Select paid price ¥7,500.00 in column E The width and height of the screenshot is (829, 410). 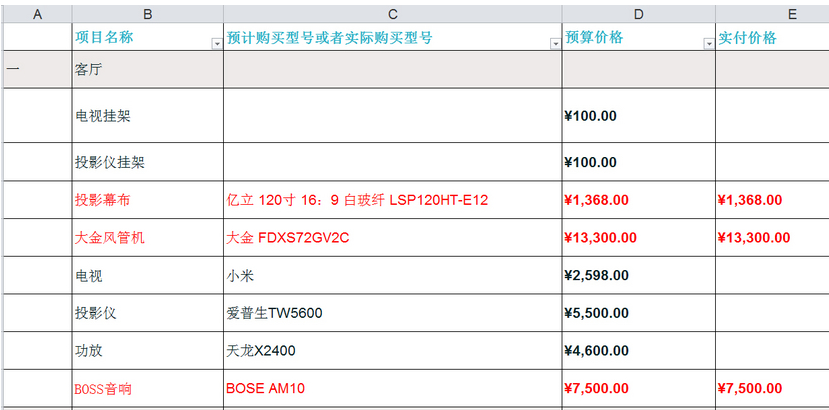(x=772, y=389)
